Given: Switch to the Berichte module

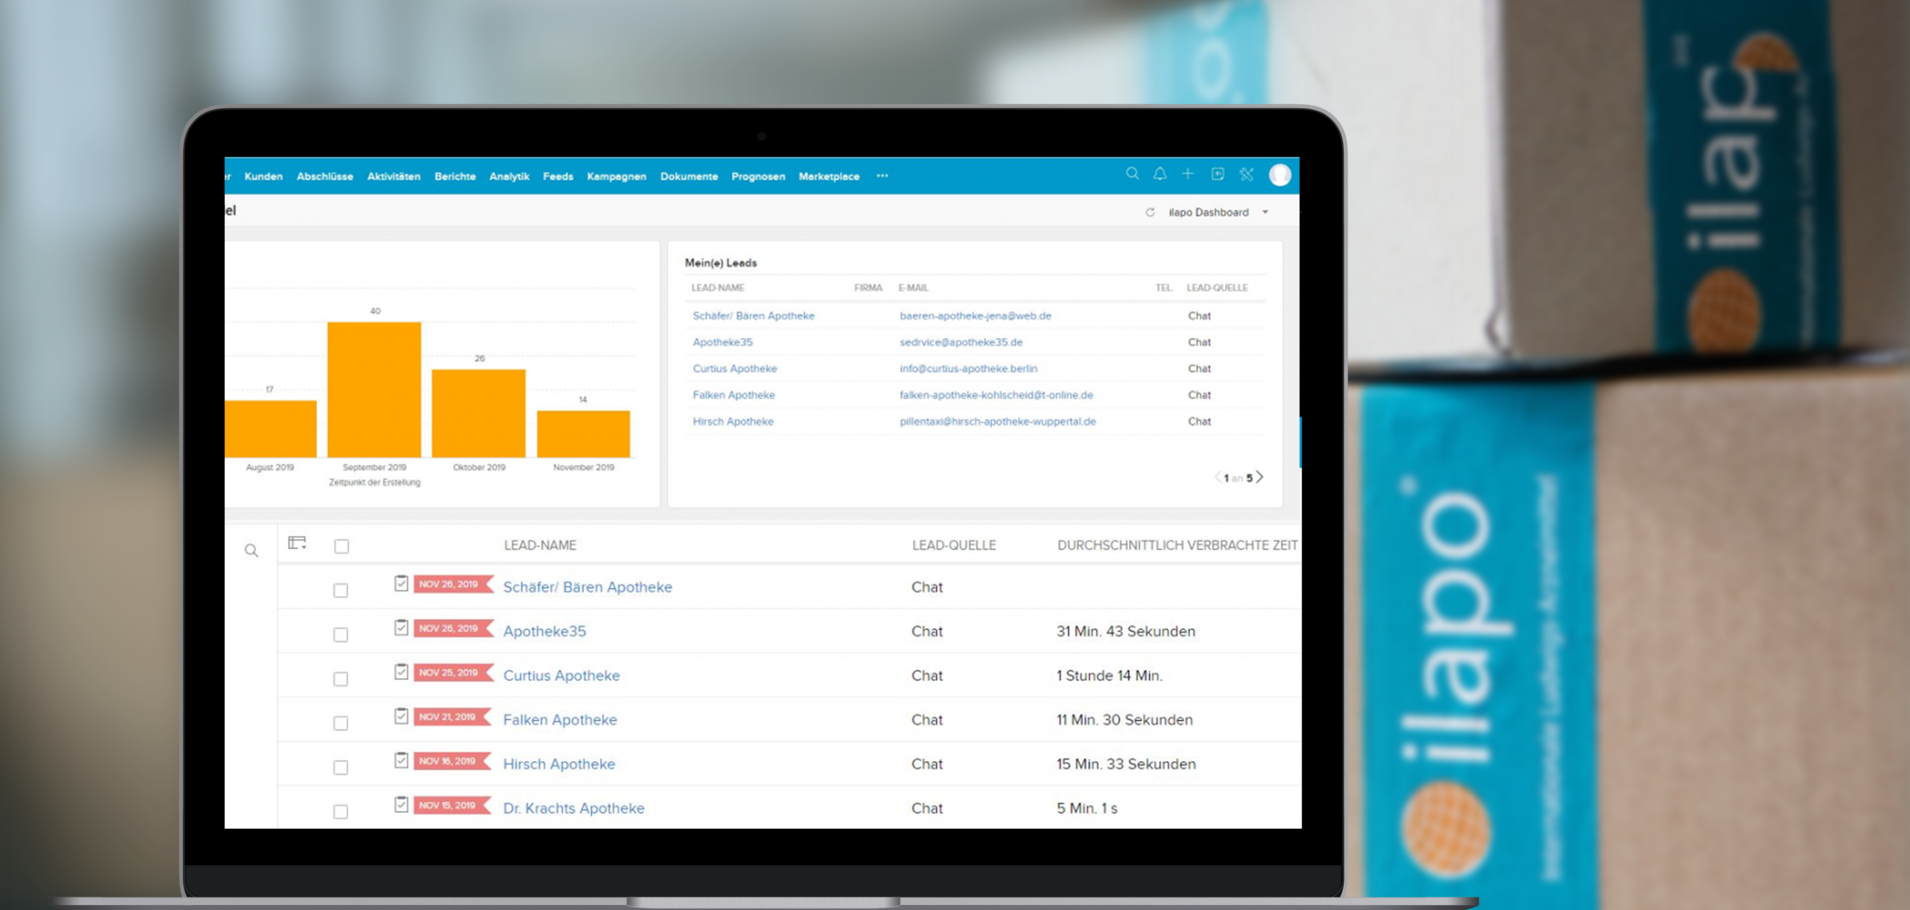Looking at the screenshot, I should [x=455, y=176].
